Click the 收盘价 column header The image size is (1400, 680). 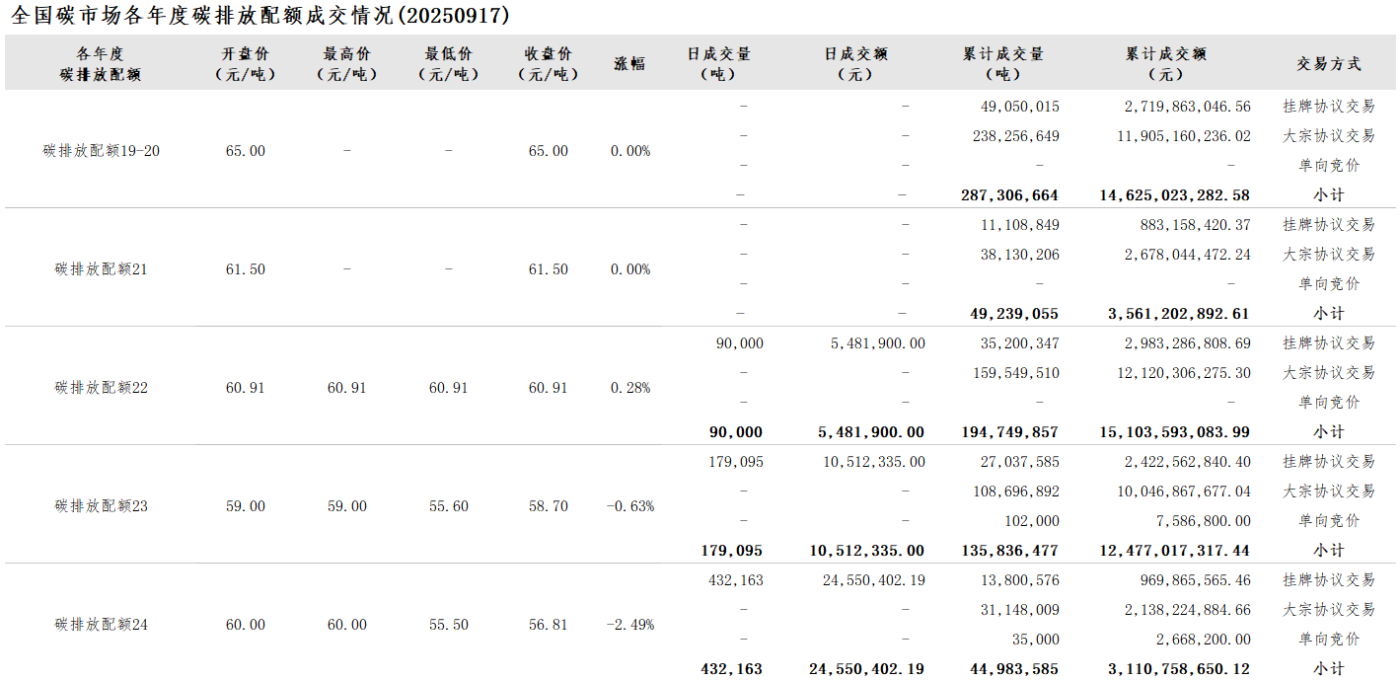(x=548, y=63)
